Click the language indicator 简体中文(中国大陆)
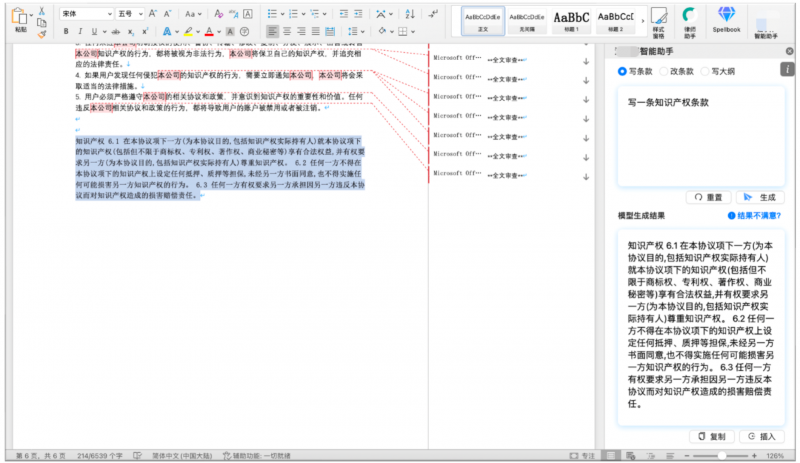 click(x=182, y=455)
